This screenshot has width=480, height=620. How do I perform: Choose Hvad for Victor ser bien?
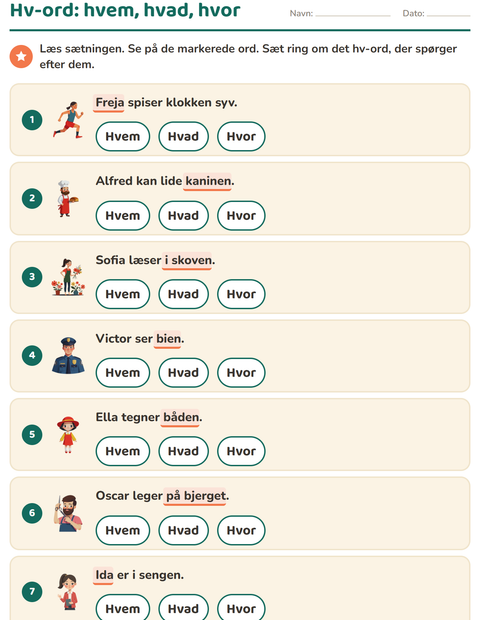click(x=183, y=372)
